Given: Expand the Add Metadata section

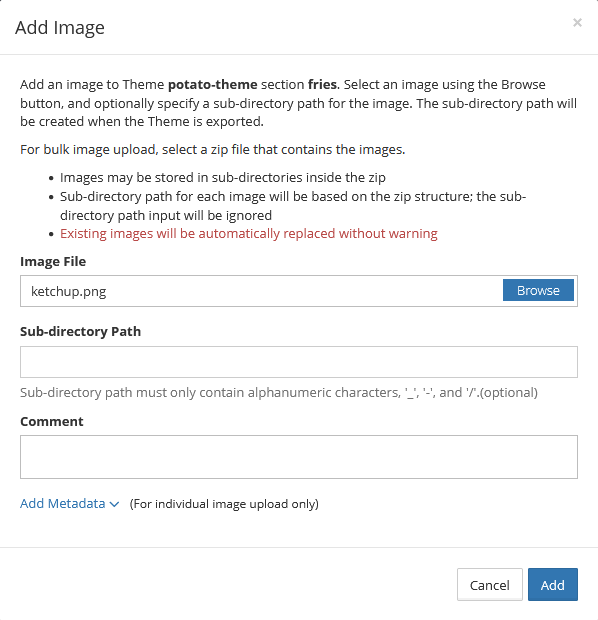Looking at the screenshot, I should pyautogui.click(x=62, y=504).
